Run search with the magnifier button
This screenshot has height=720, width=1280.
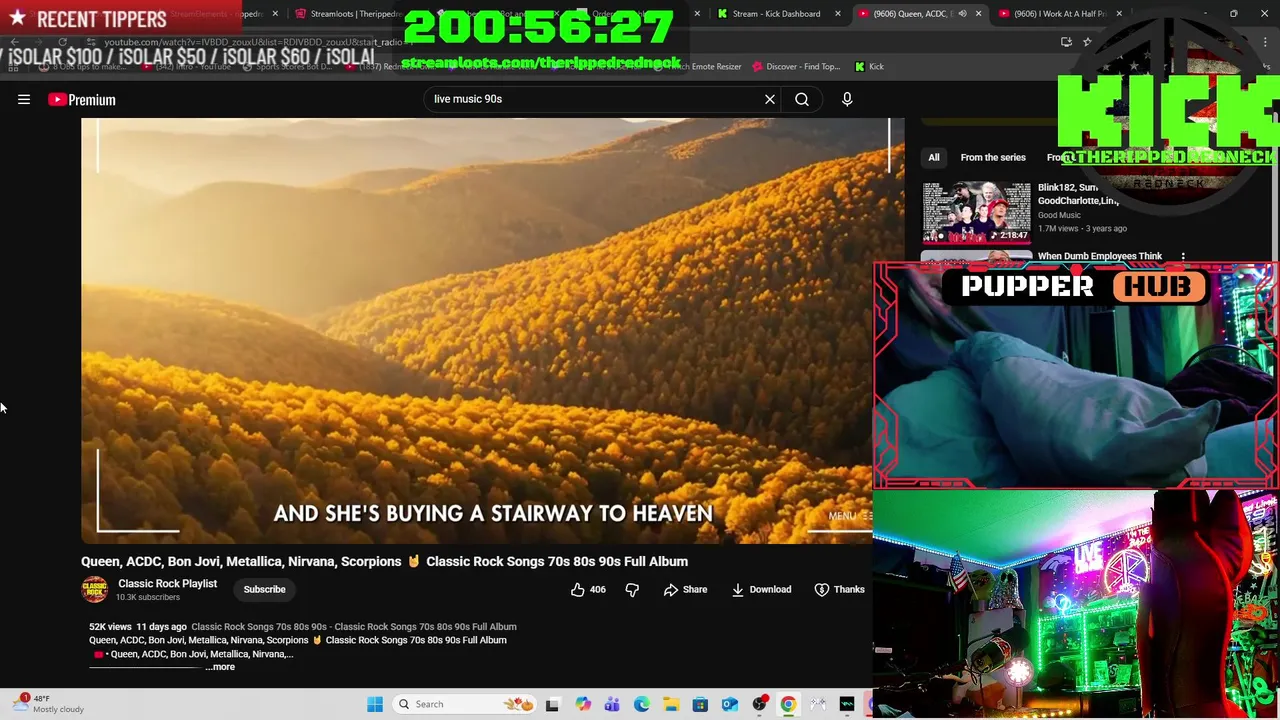pos(802,99)
